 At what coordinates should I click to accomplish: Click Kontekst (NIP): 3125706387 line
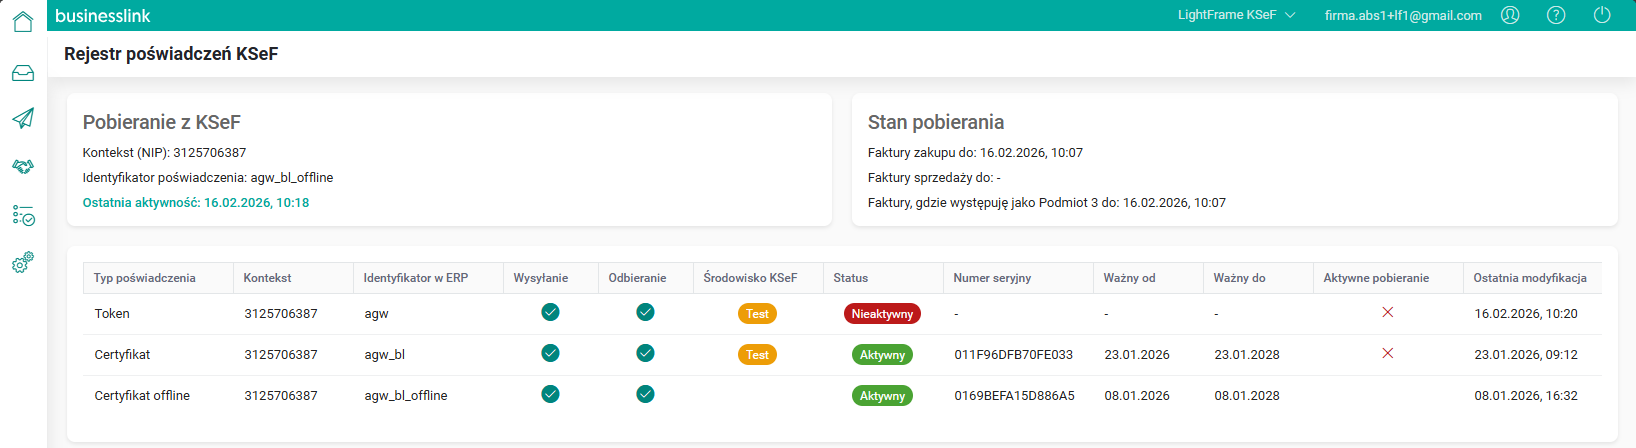point(164,153)
